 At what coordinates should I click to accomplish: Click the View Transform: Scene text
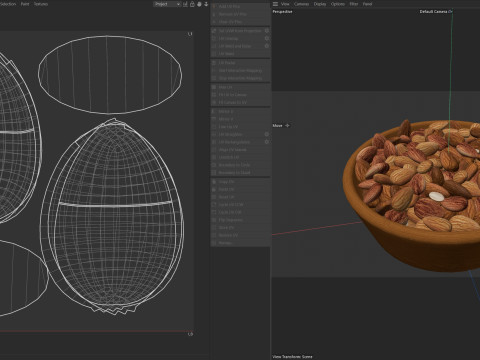pos(292,357)
